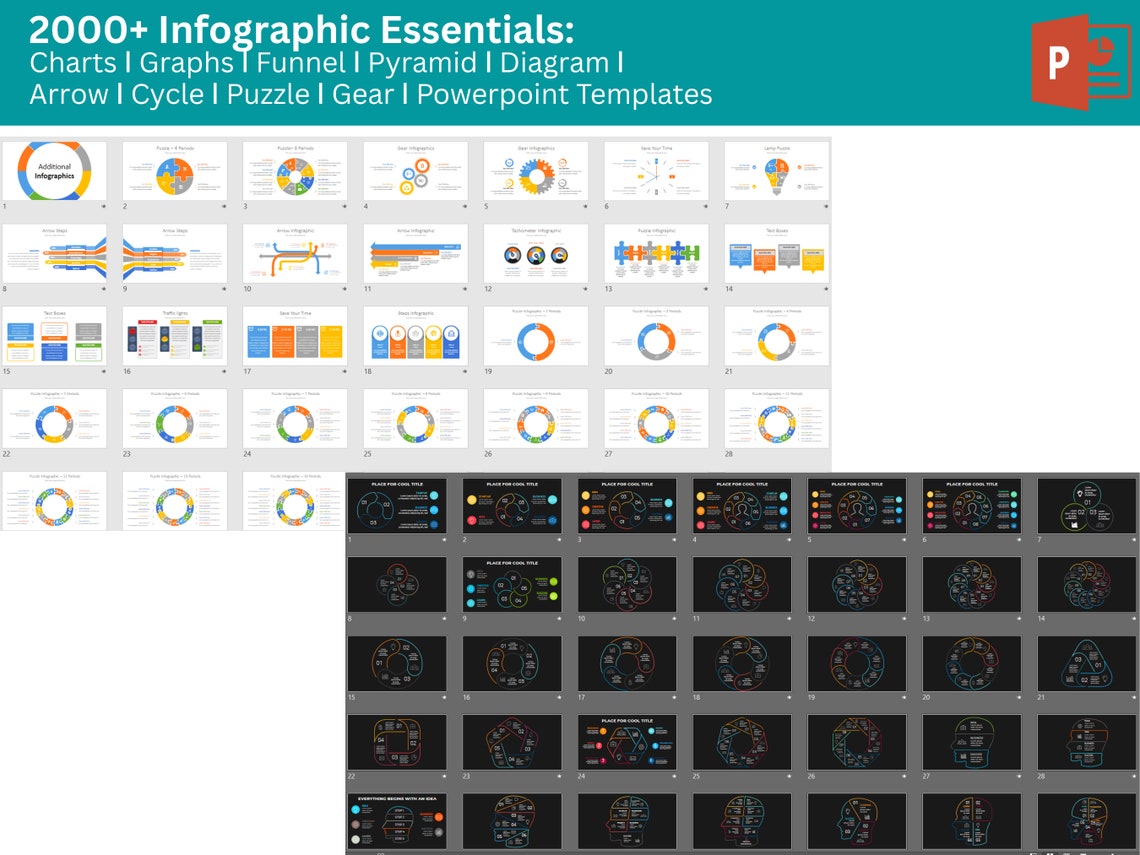Toggle the star beside the Steps Infographic slide
Viewport: 1140px width, 855px height.
click(463, 371)
